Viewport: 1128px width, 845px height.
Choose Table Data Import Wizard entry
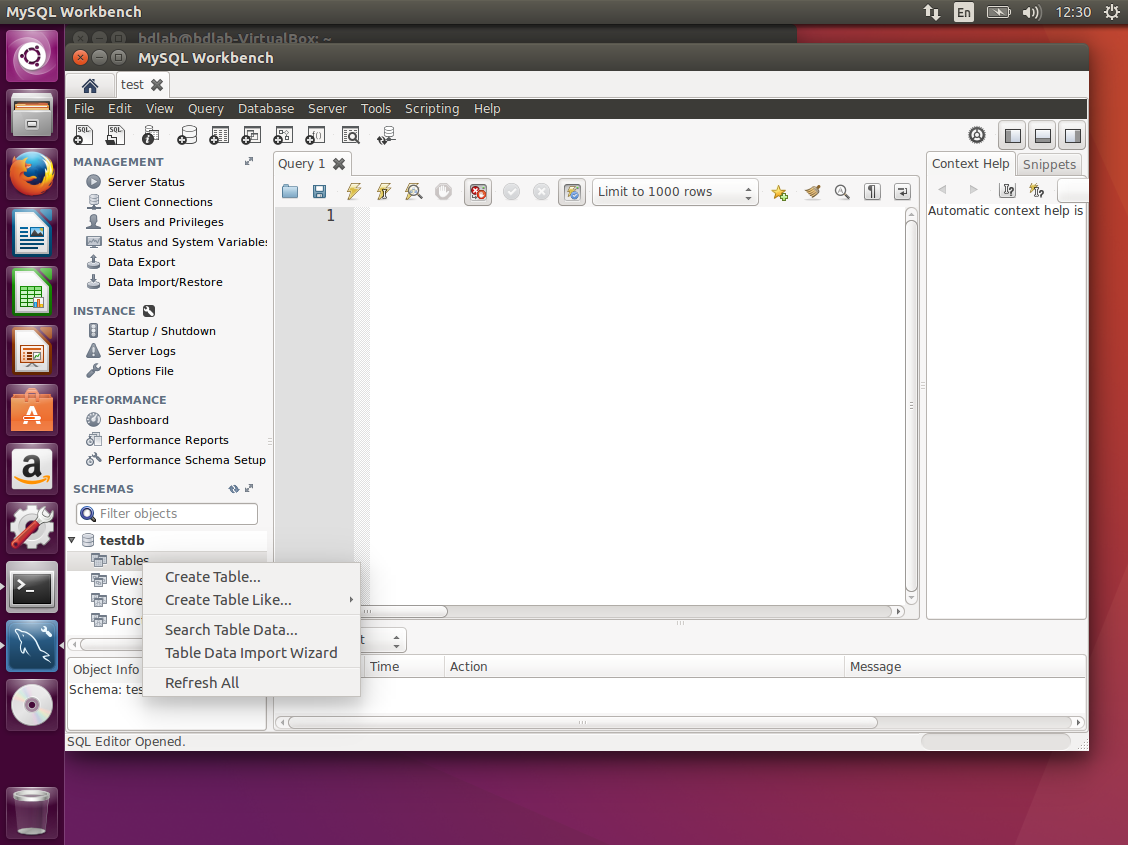tap(251, 653)
